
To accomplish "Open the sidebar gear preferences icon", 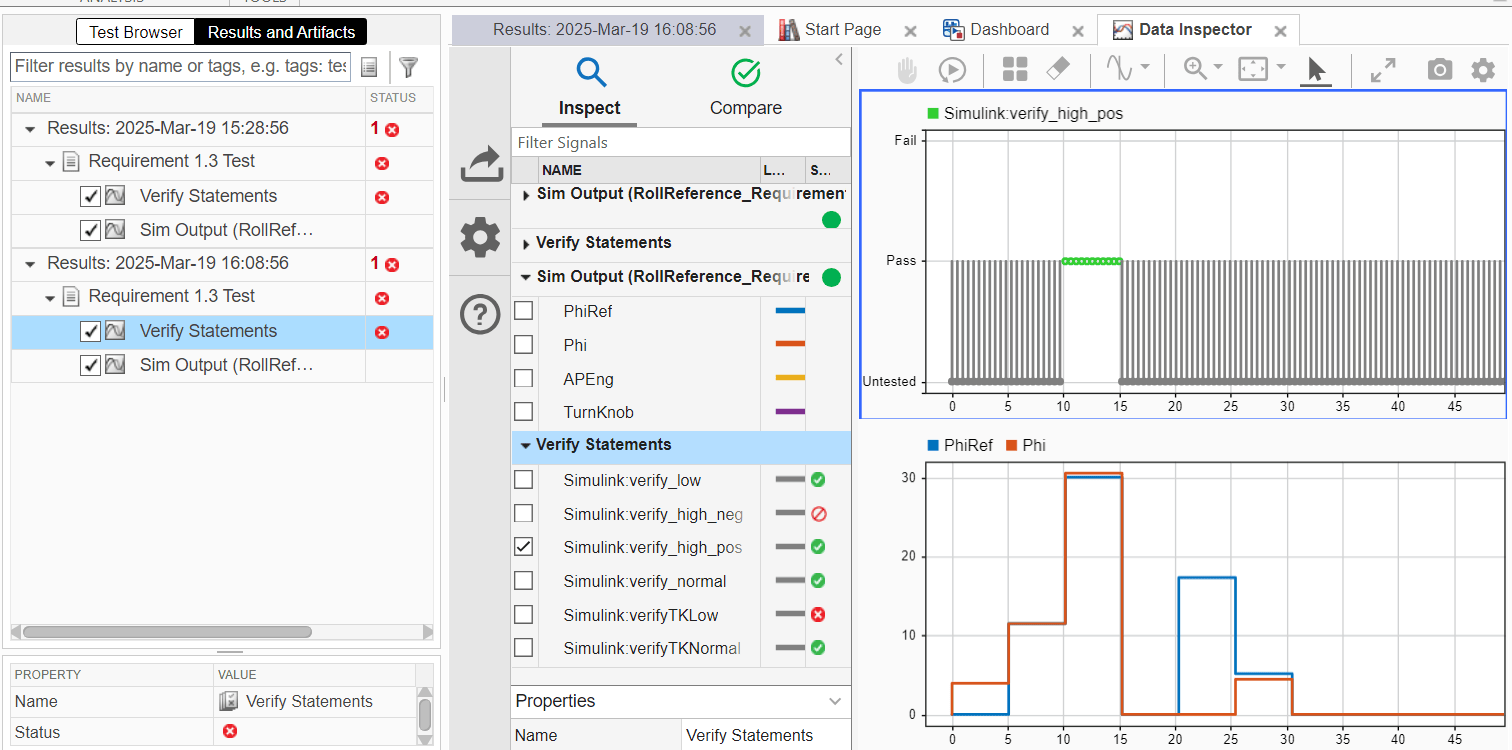I will [x=480, y=238].
